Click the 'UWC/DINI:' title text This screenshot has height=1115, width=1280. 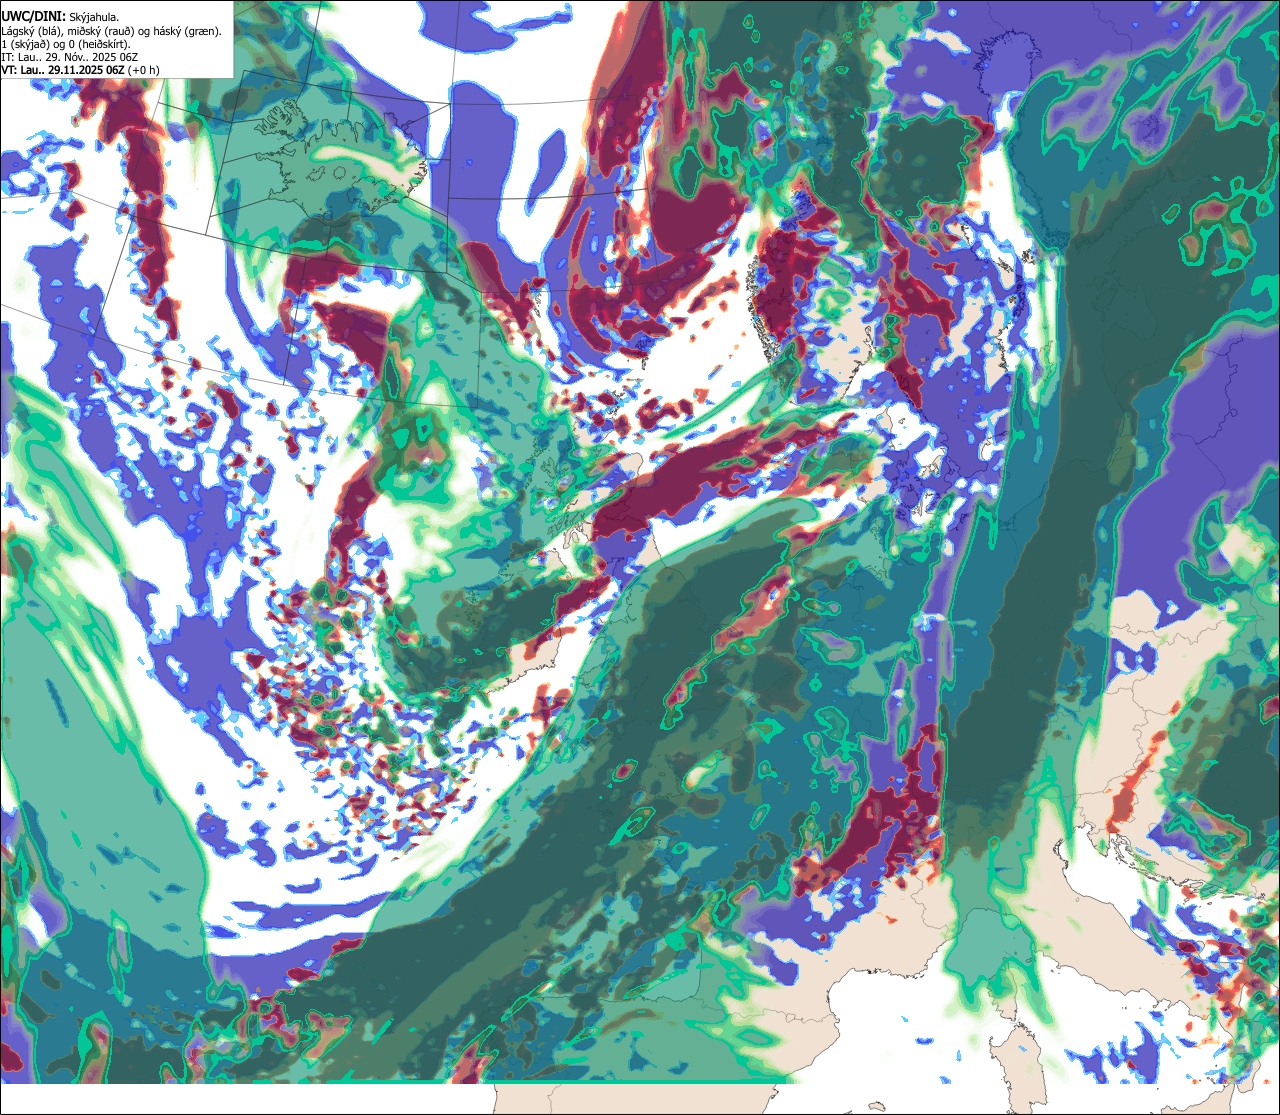tap(34, 16)
